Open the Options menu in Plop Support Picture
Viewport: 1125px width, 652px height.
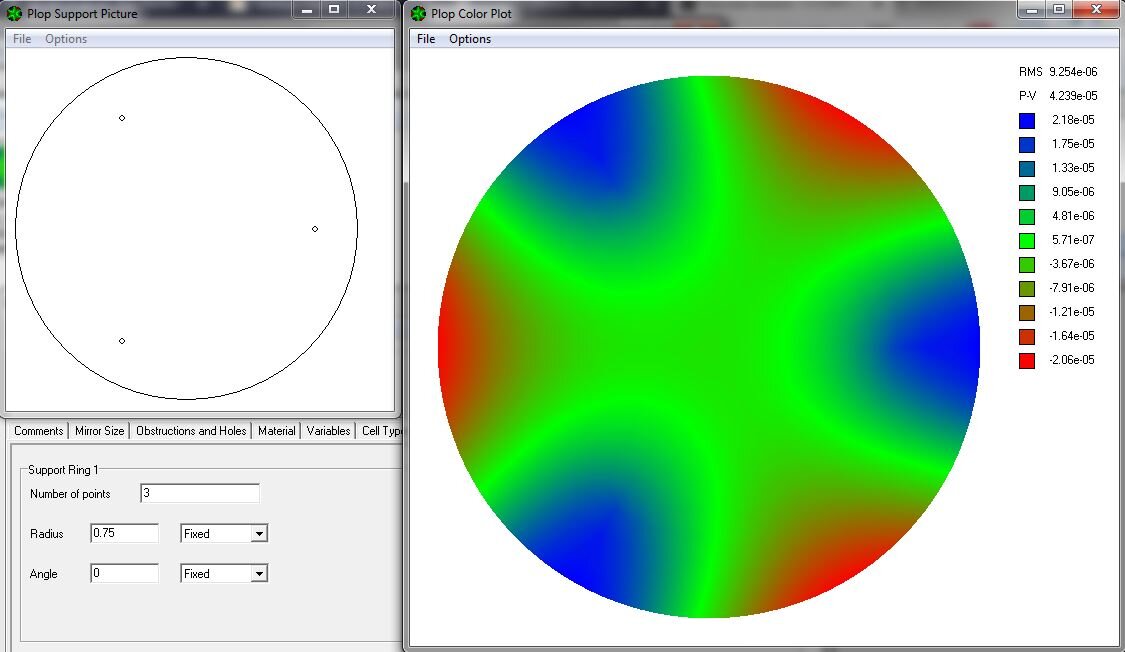coord(66,38)
